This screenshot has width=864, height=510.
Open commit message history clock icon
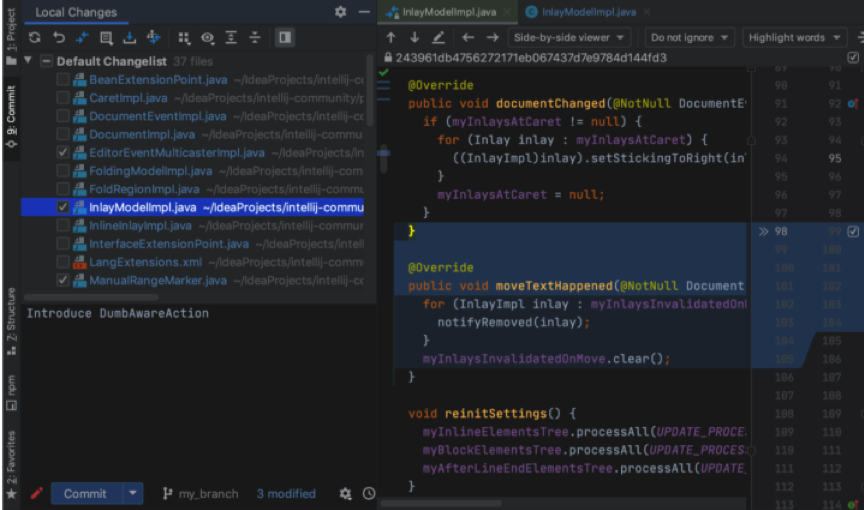click(x=369, y=493)
